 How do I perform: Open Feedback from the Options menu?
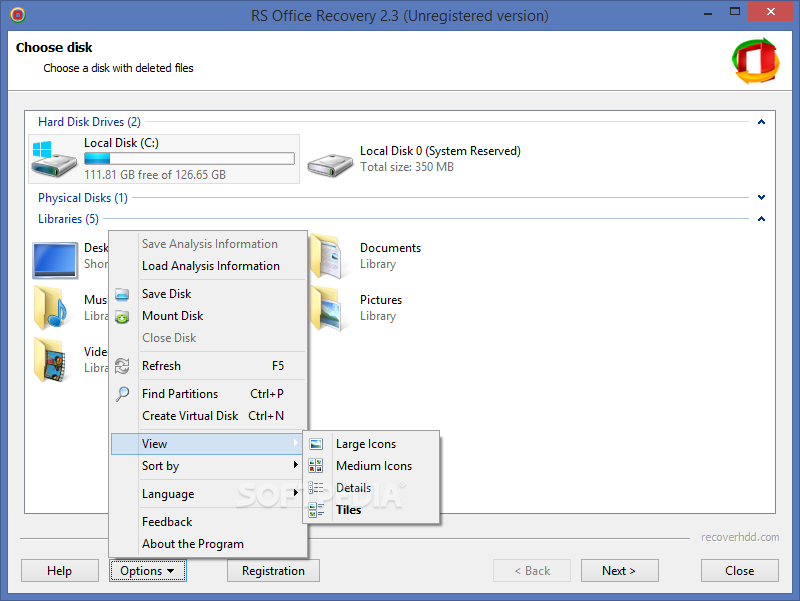[167, 522]
